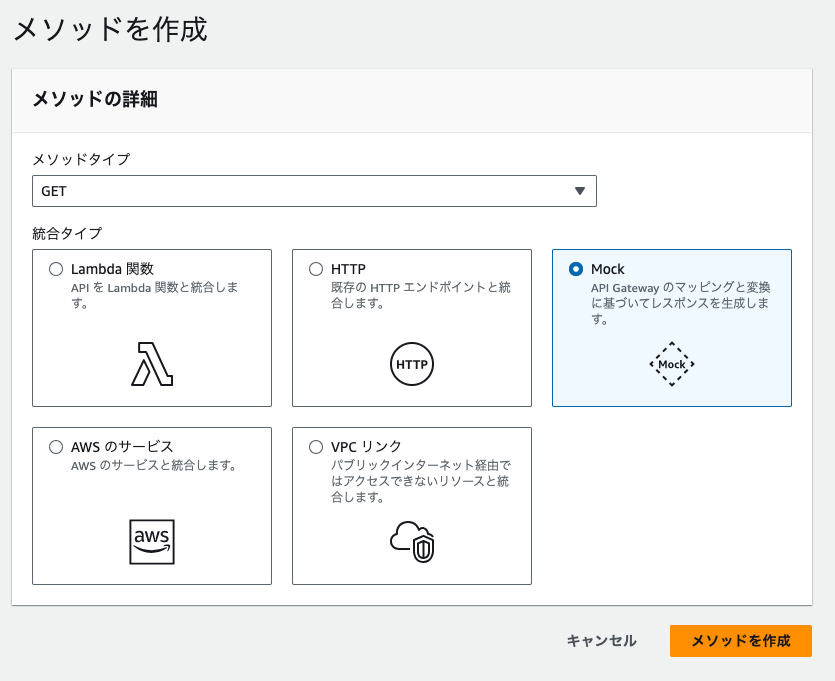The width and height of the screenshot is (835, 681).
Task: Select the HTTP radio button
Action: point(316,269)
